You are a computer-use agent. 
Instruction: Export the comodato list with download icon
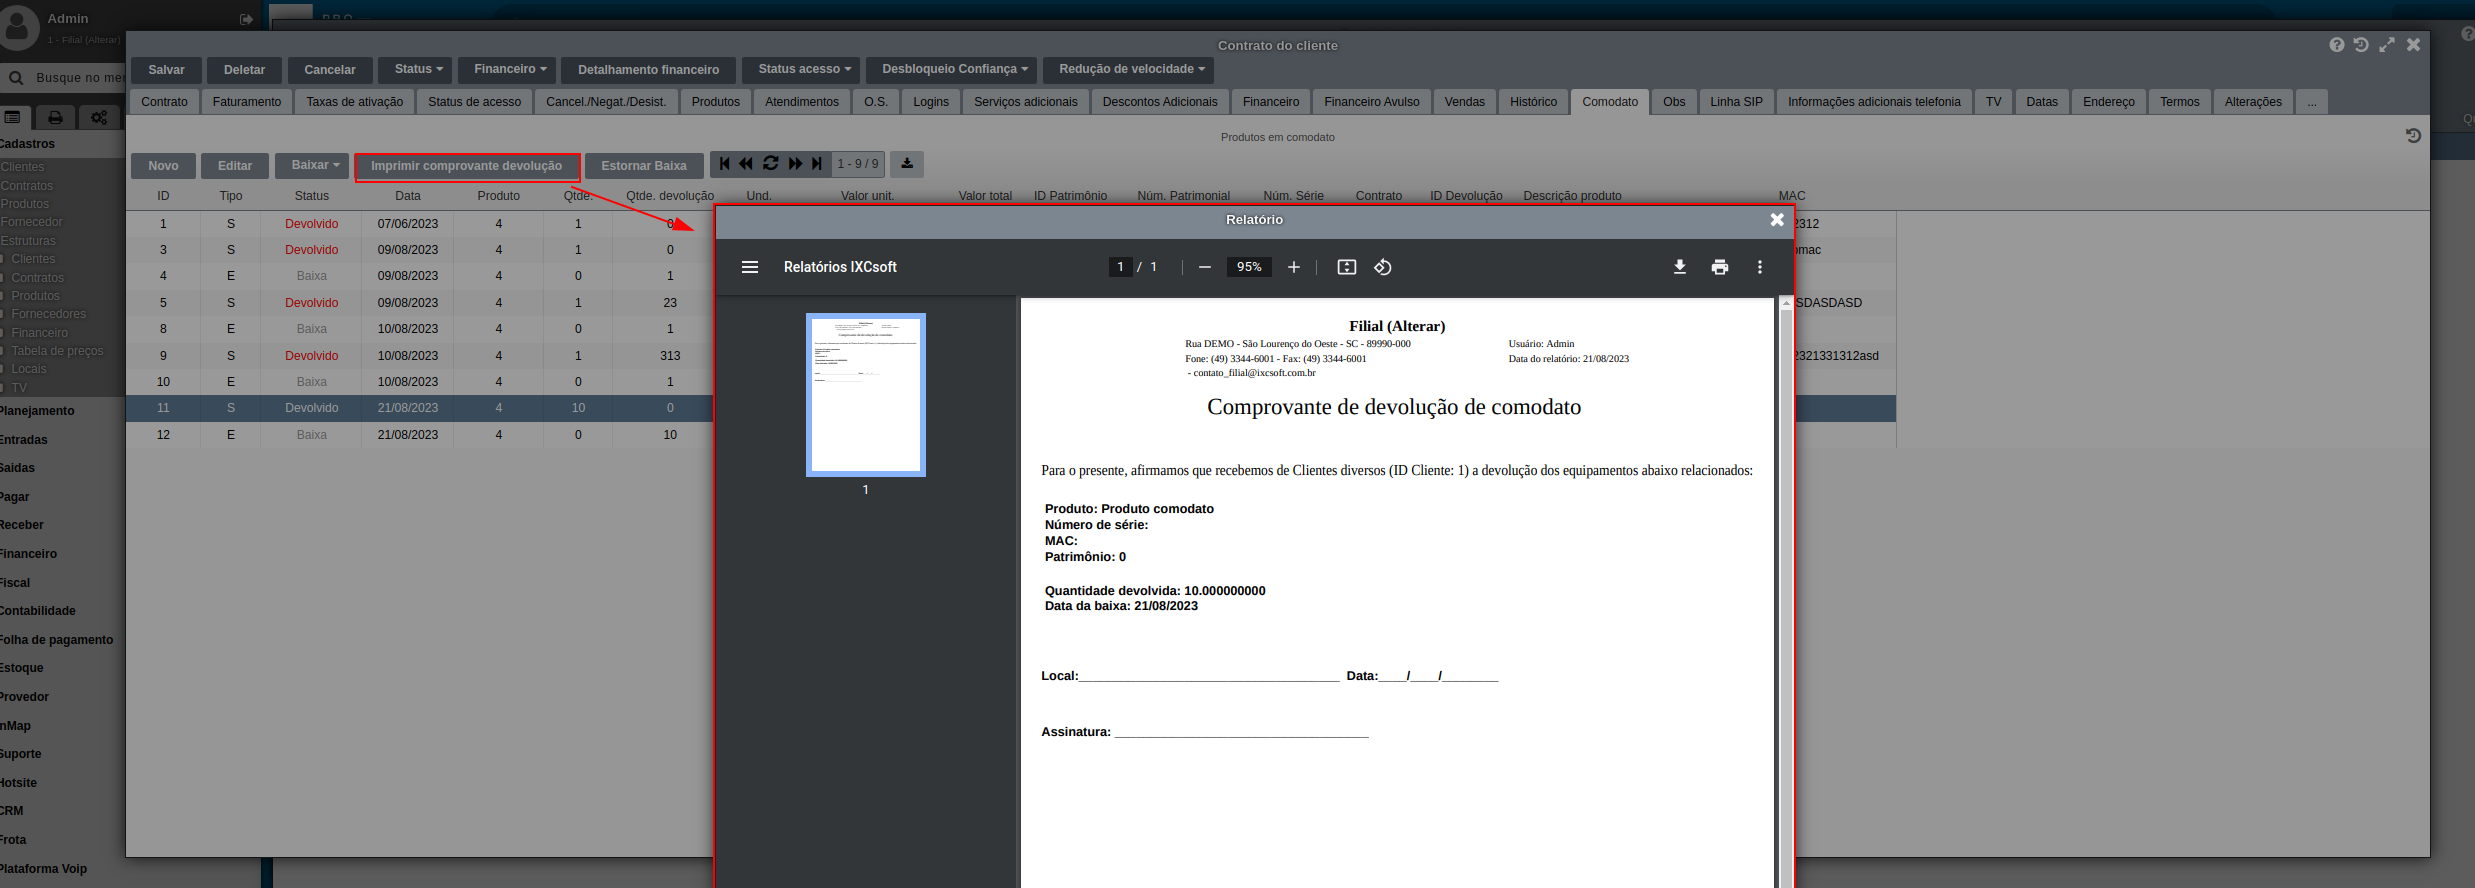click(907, 164)
